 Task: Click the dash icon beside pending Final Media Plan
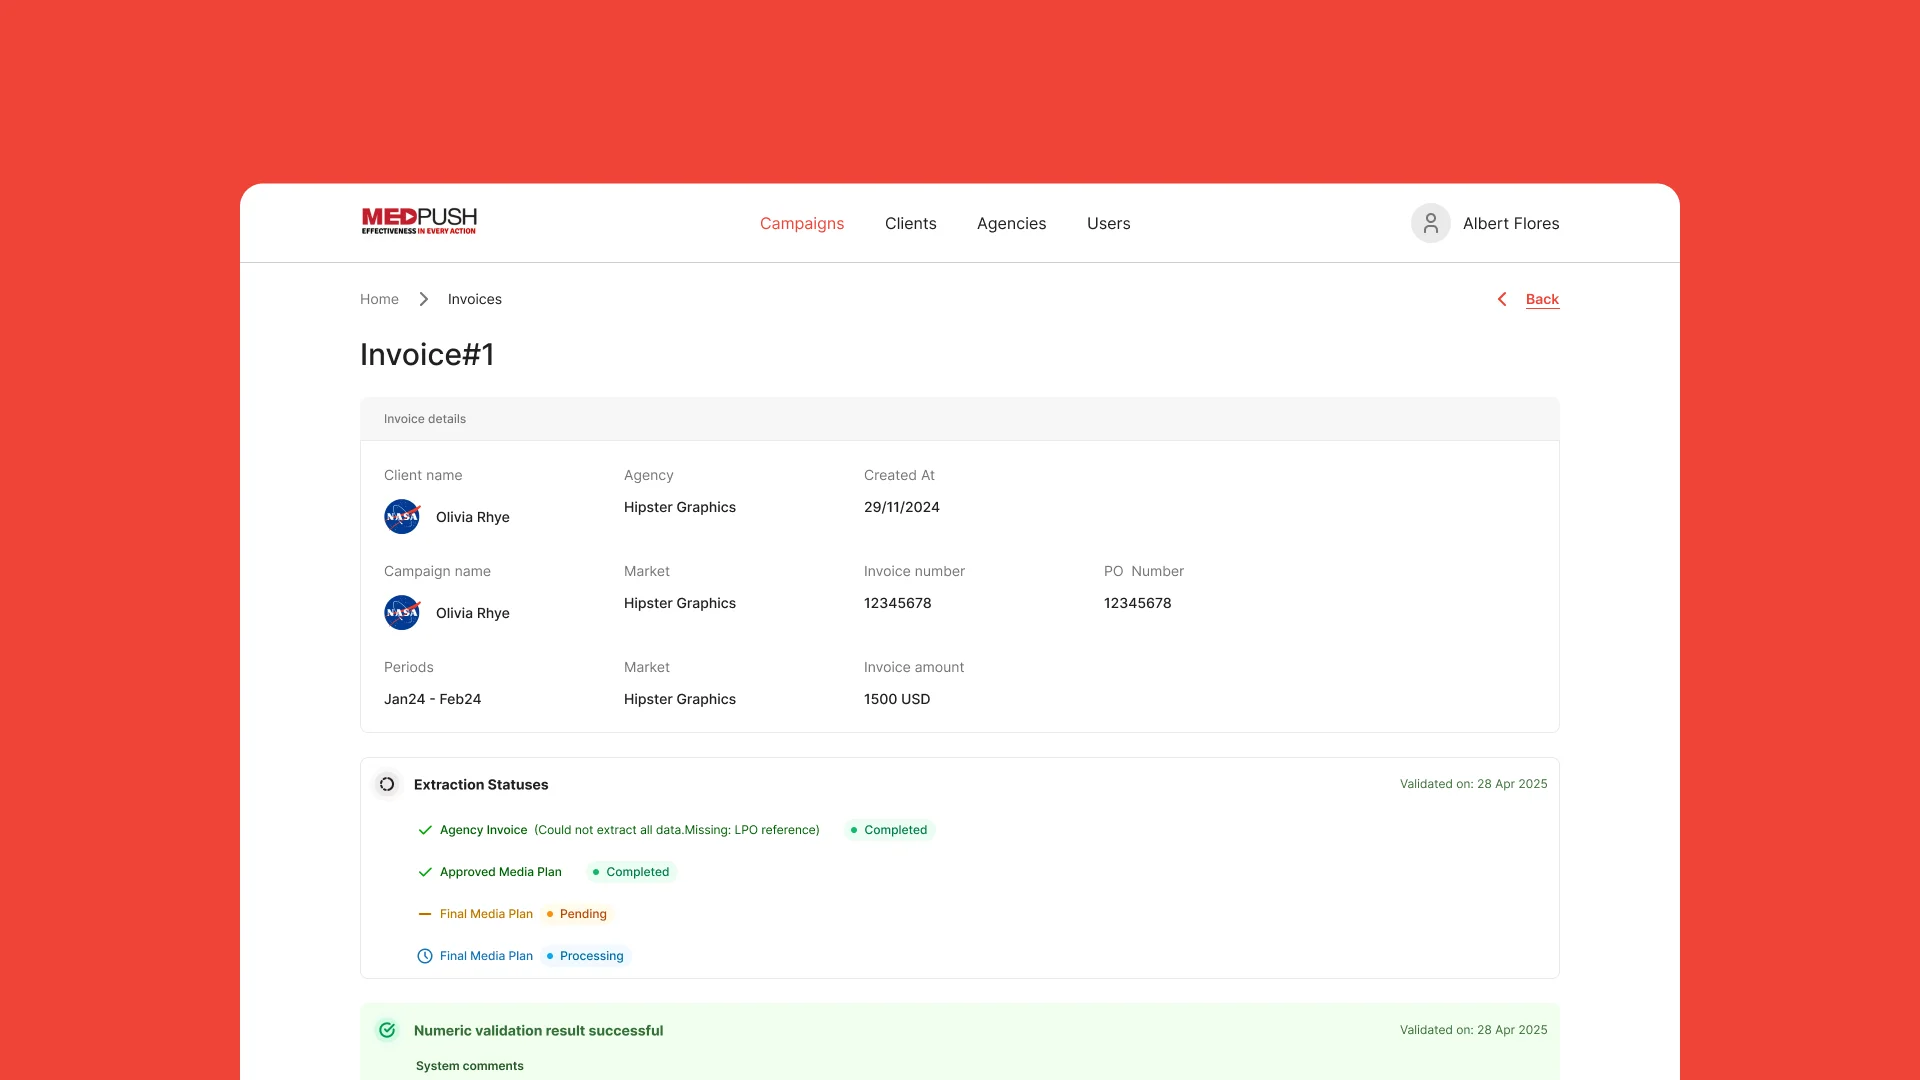coord(425,914)
